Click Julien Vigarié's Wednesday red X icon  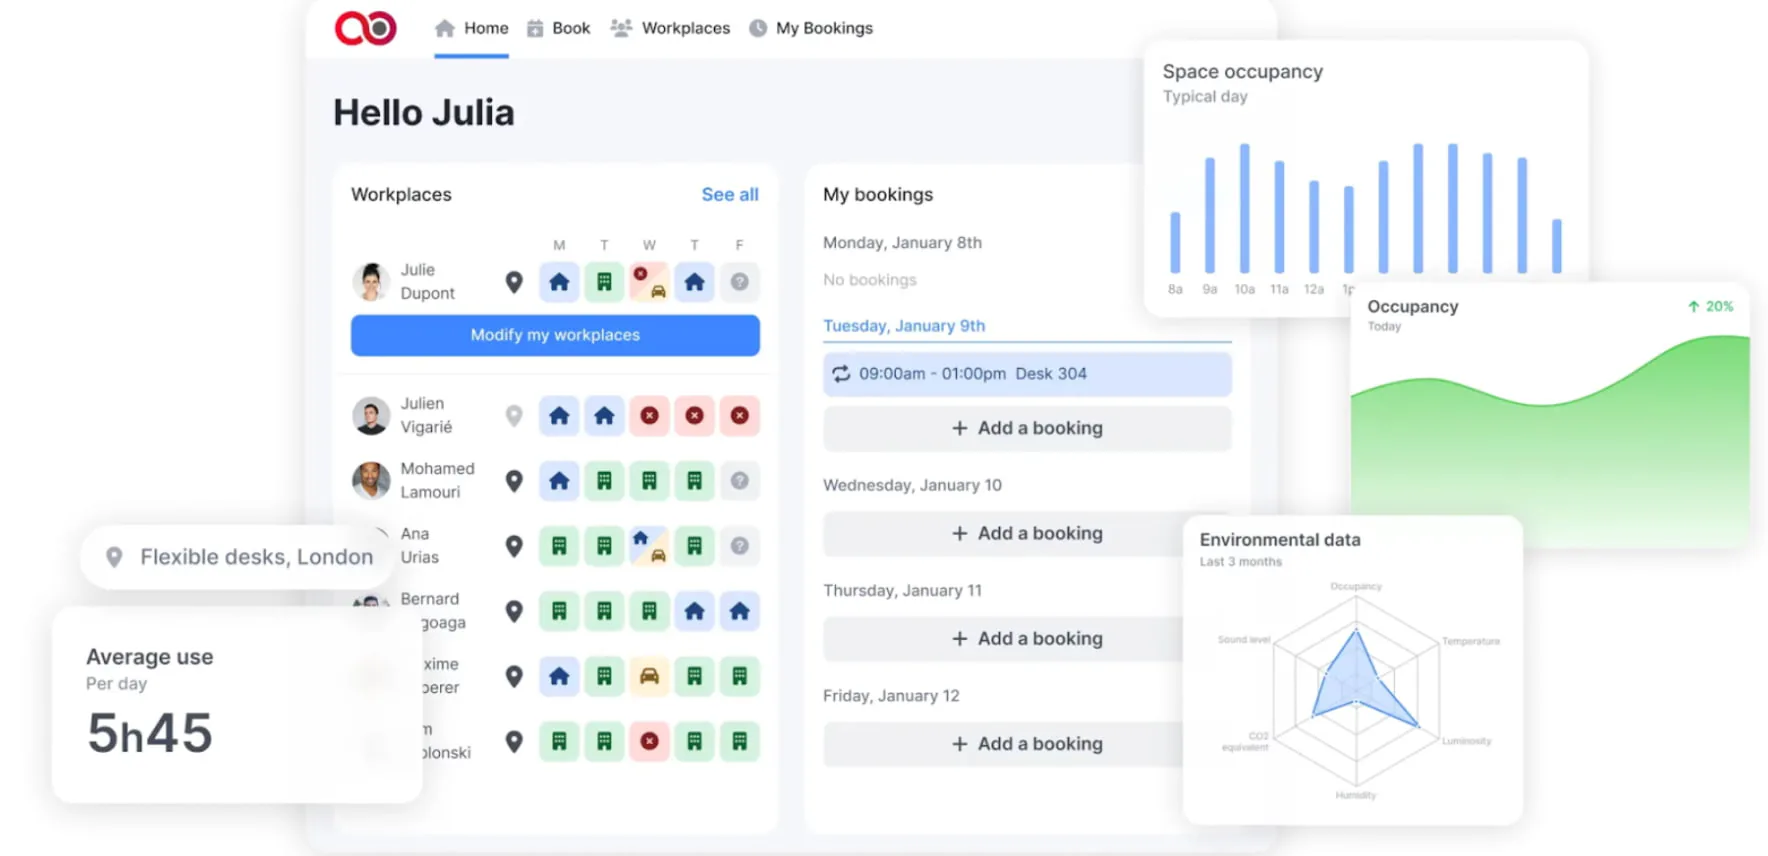649,415
